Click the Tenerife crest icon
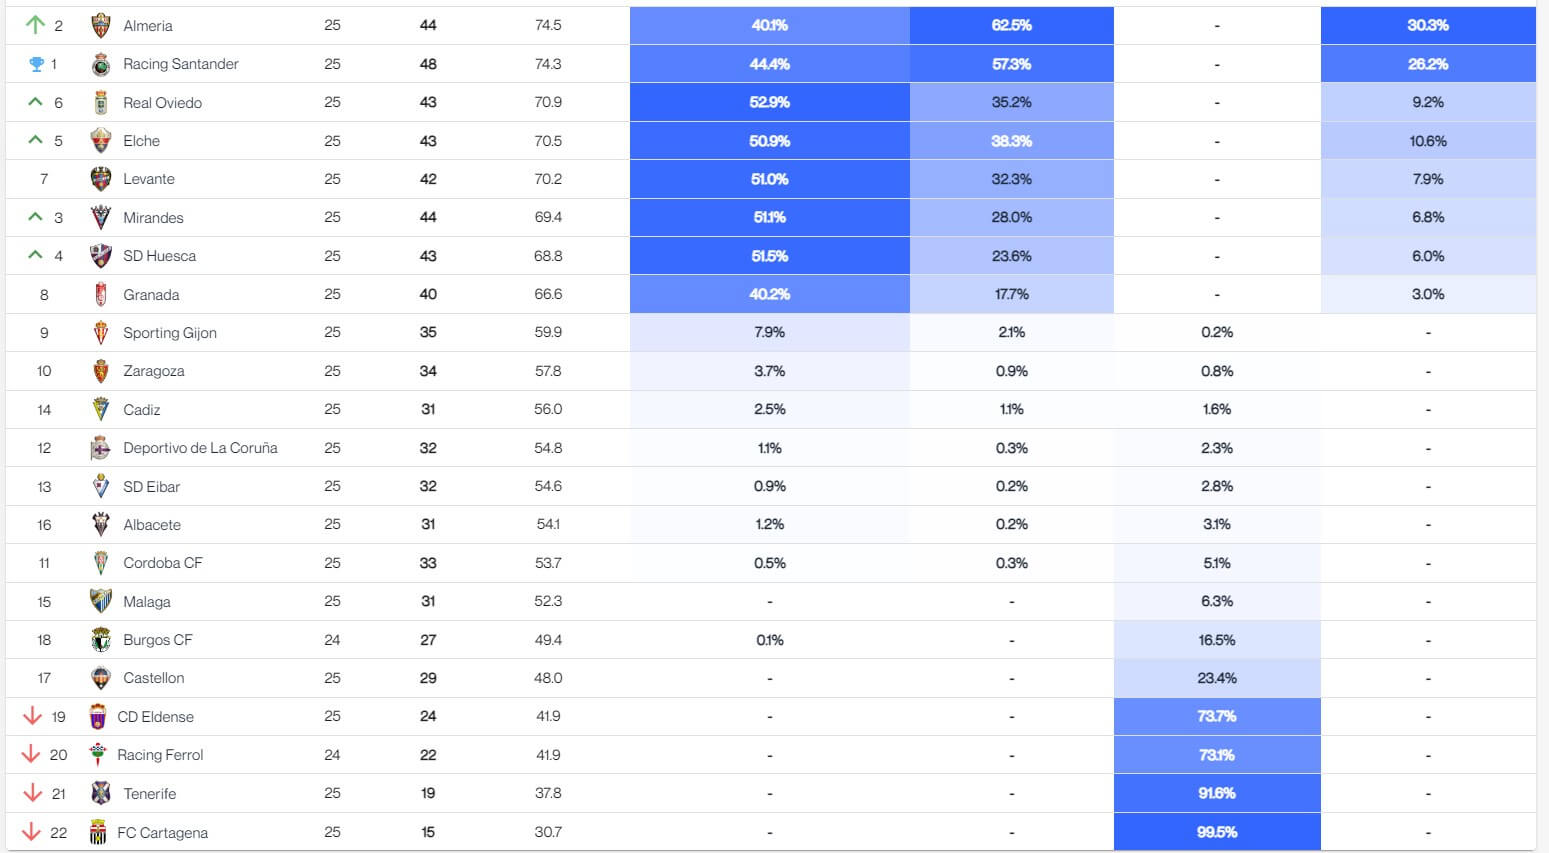The height and width of the screenshot is (853, 1549). coord(100,794)
